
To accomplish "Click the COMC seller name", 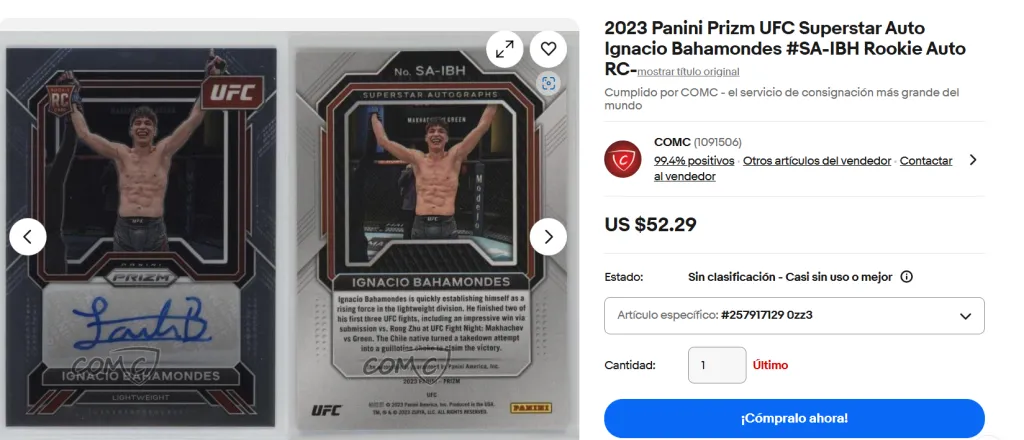I will (671, 142).
